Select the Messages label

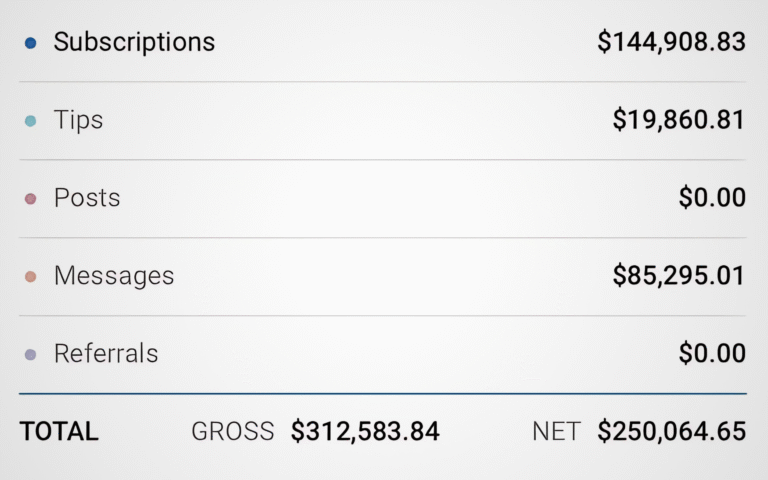114,276
